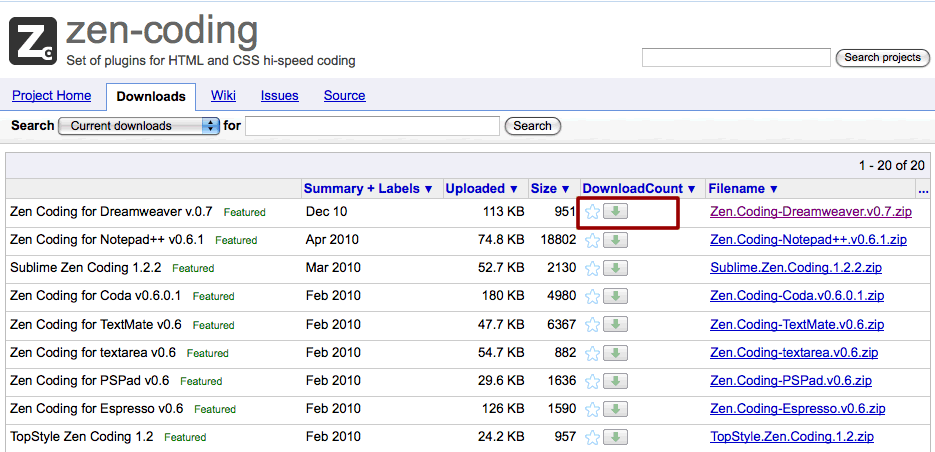935x452 pixels.
Task: Go to the Project Home tab
Action: pyautogui.click(x=52, y=95)
